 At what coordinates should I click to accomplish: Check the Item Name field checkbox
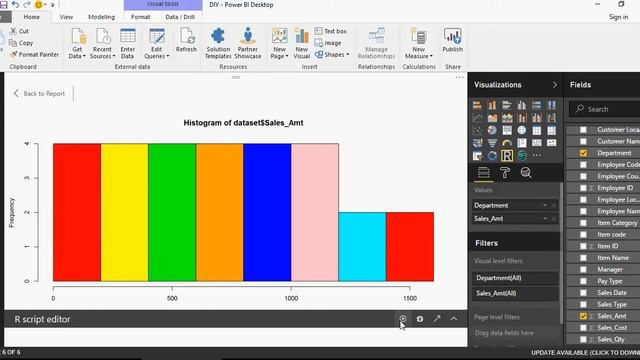click(x=583, y=258)
